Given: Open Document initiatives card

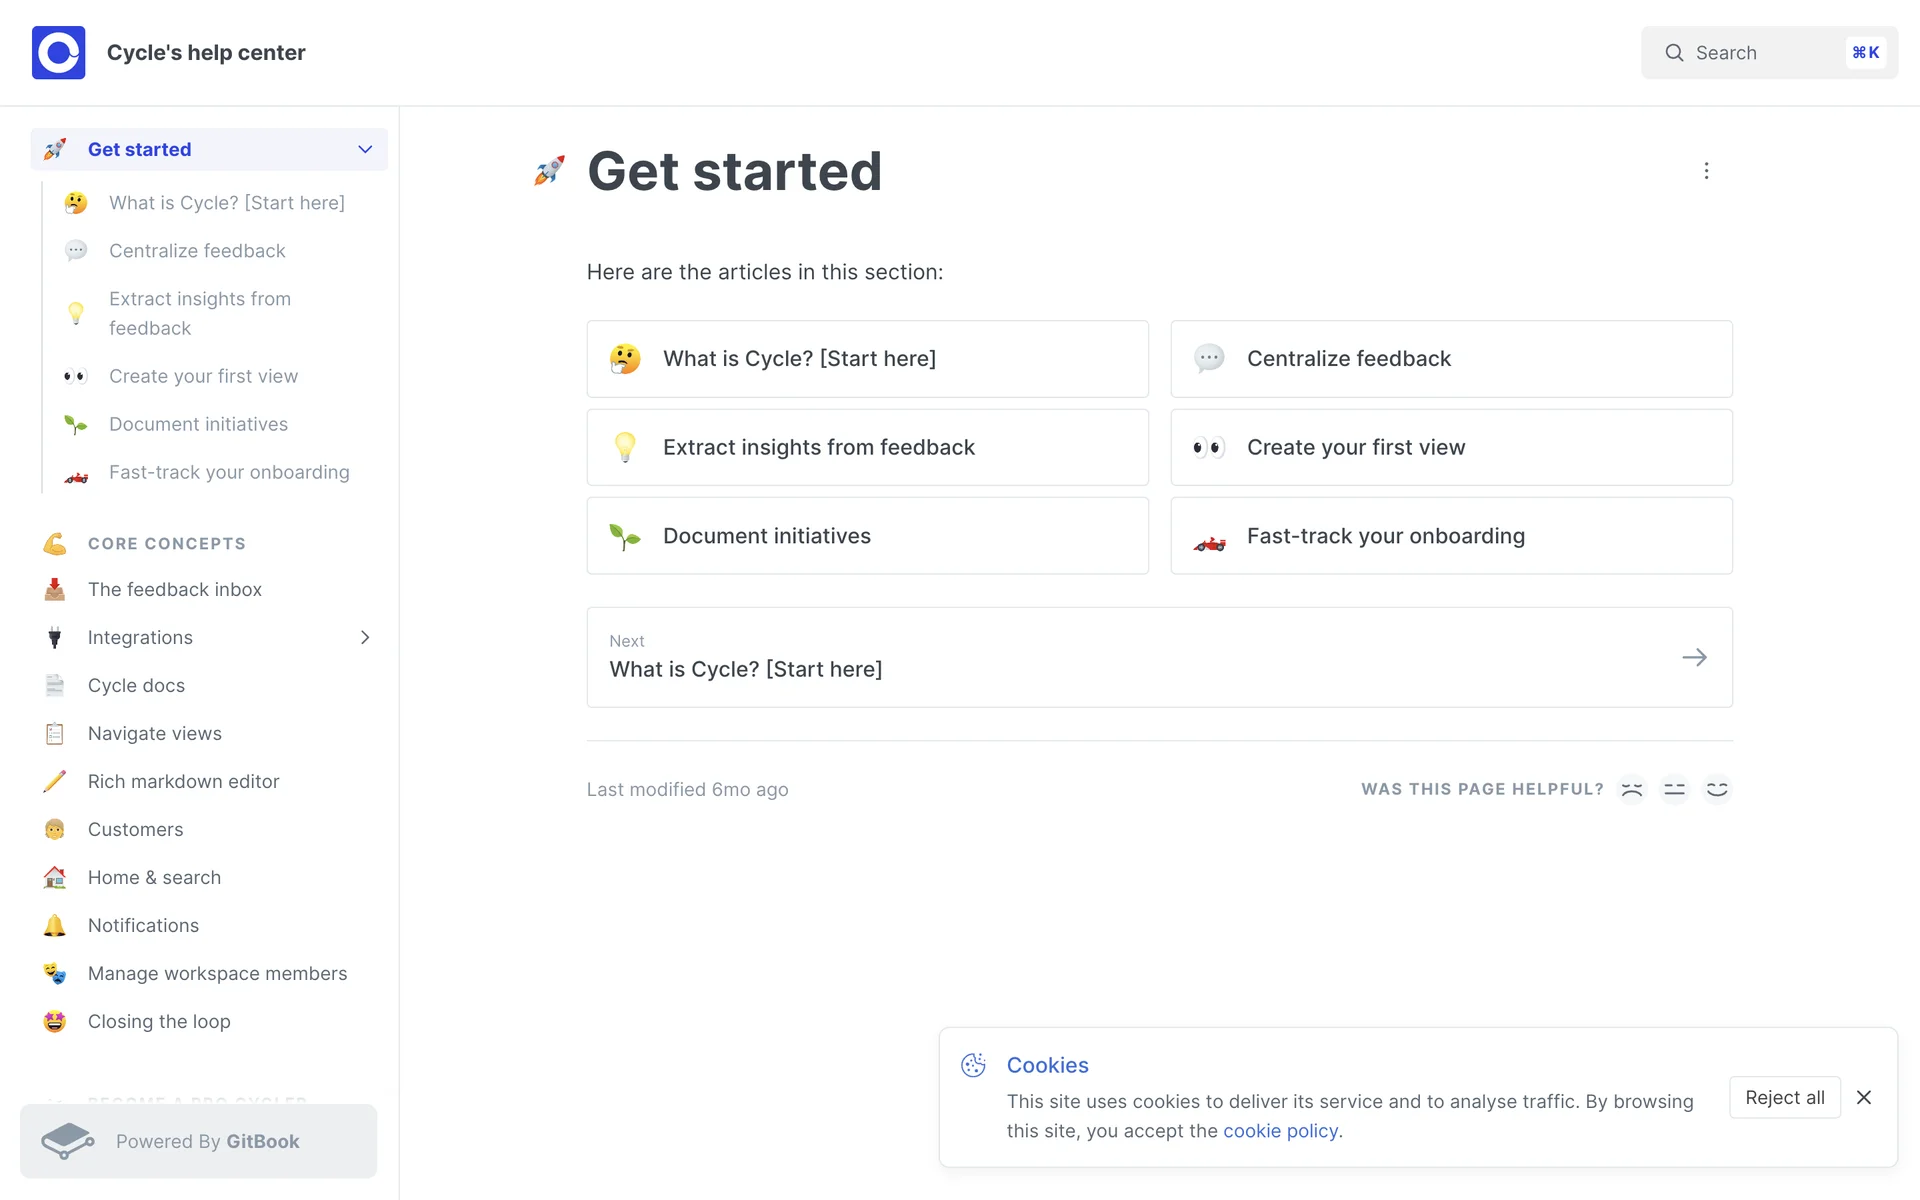Looking at the screenshot, I should 867,536.
